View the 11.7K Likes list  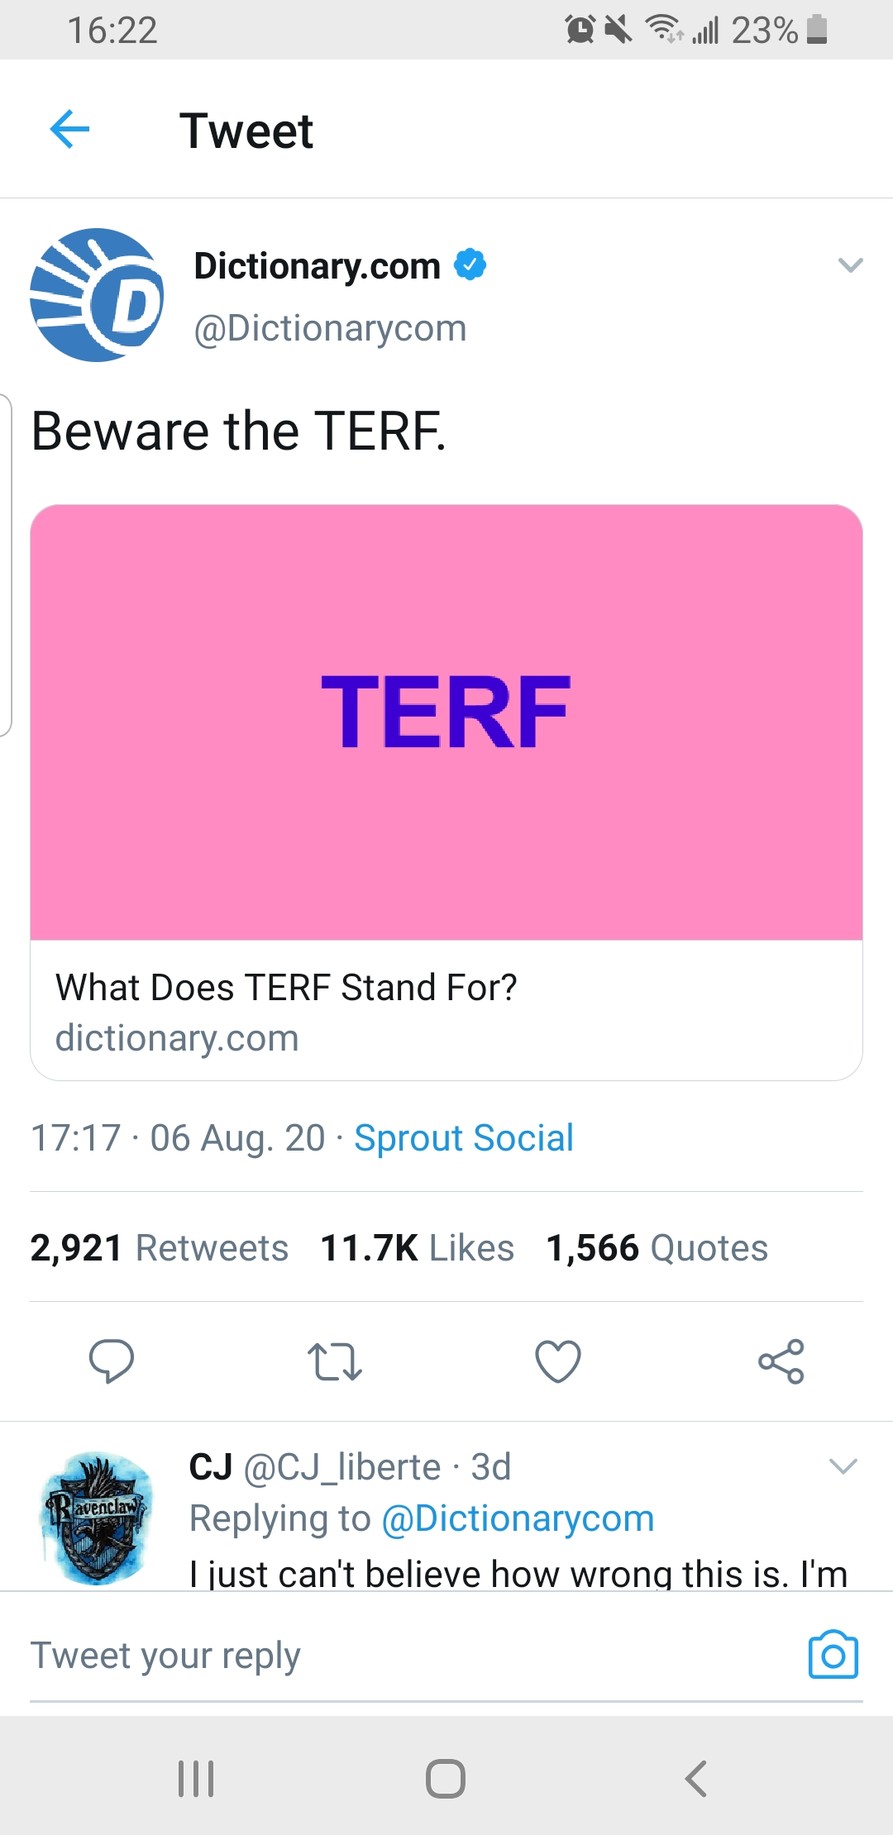417,1248
